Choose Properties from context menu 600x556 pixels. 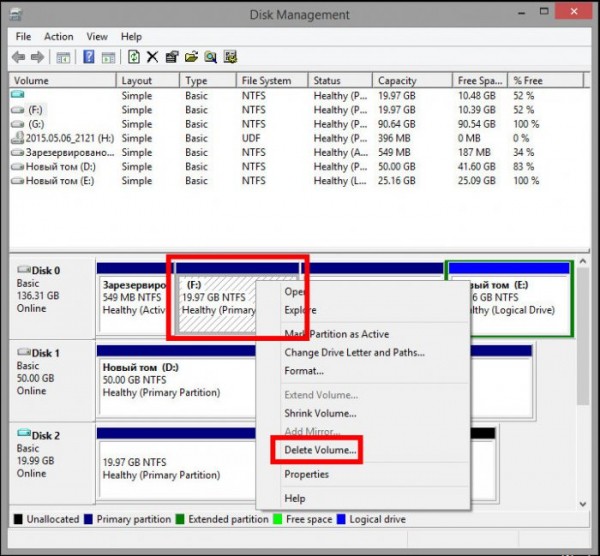coord(307,474)
